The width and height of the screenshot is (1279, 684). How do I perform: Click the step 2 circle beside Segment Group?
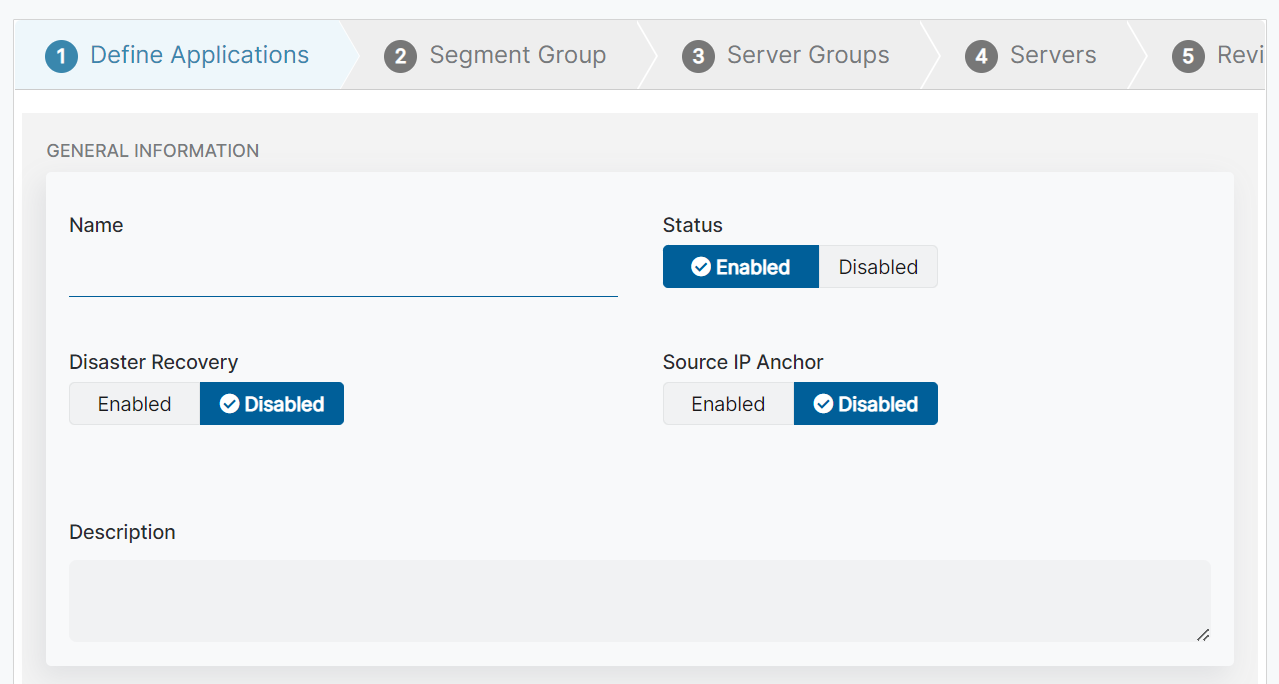pos(399,56)
